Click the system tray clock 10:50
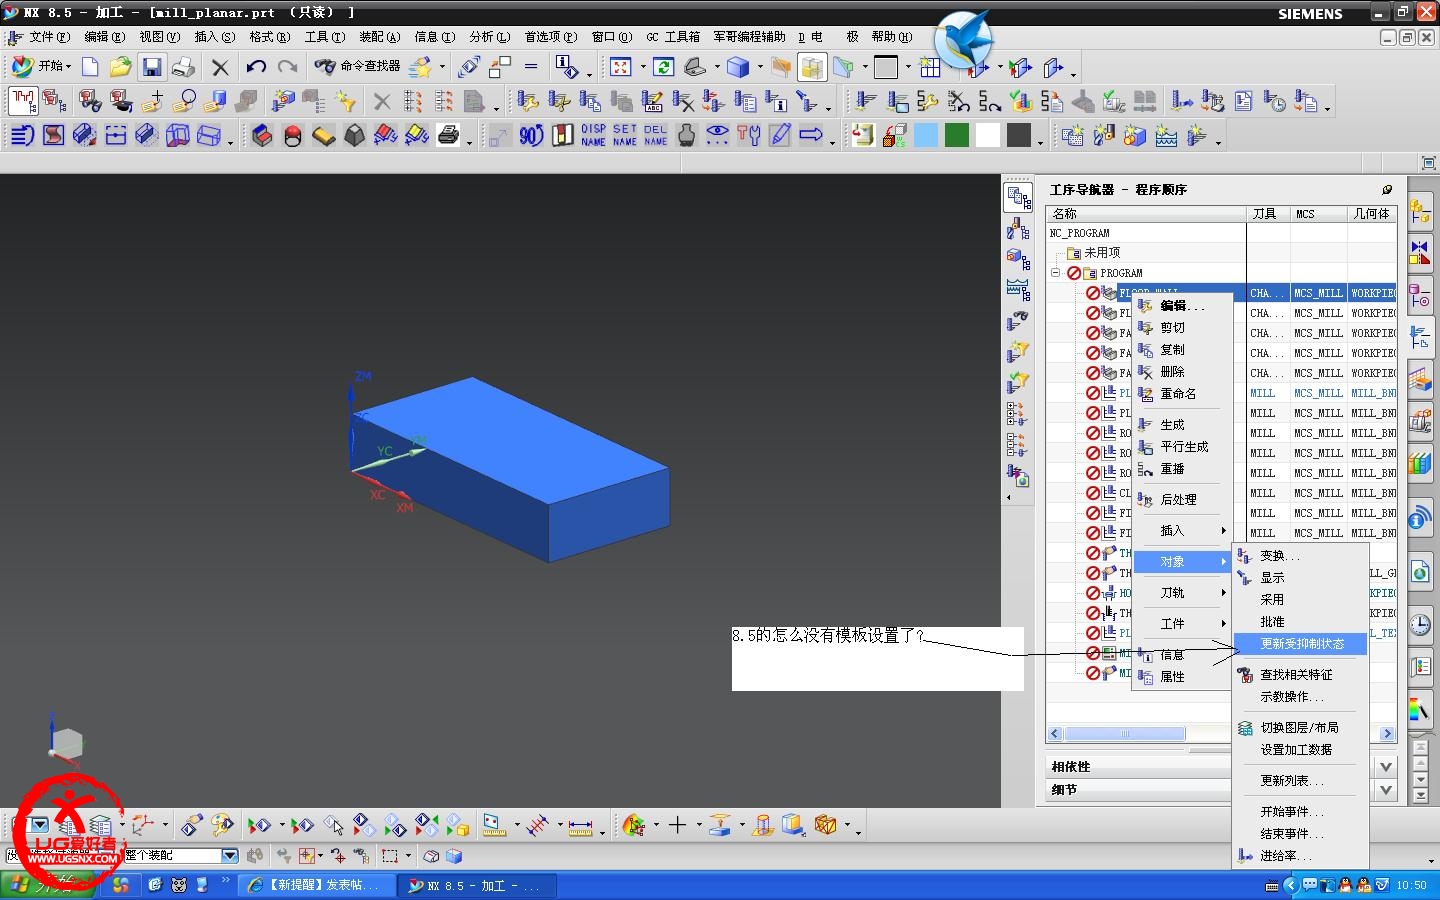1440x900 pixels. (1411, 885)
